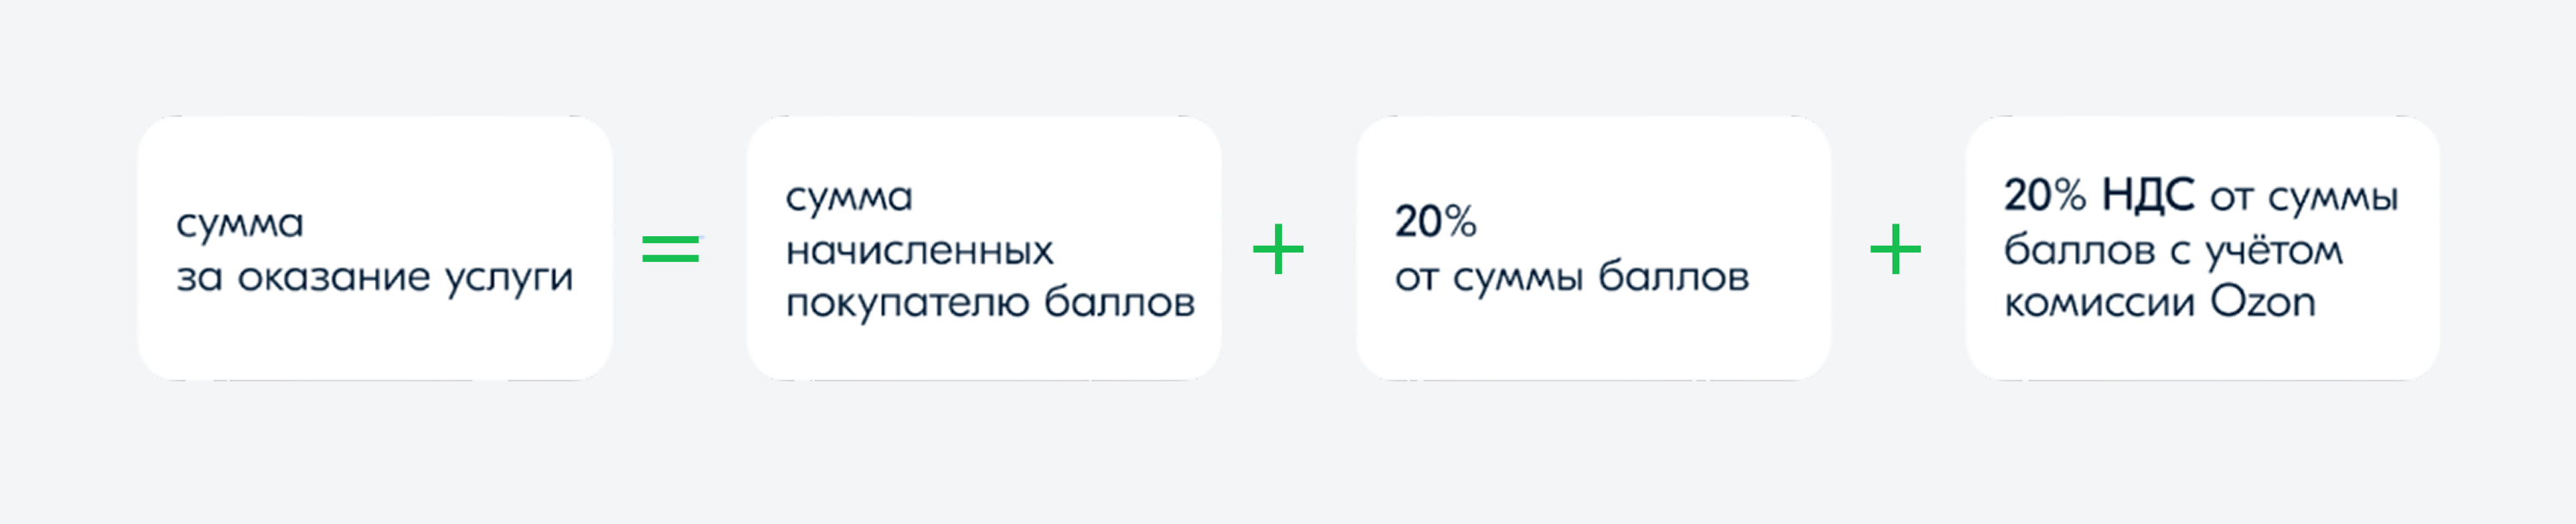Click the "за оказание услуги" text line

(x=375, y=277)
